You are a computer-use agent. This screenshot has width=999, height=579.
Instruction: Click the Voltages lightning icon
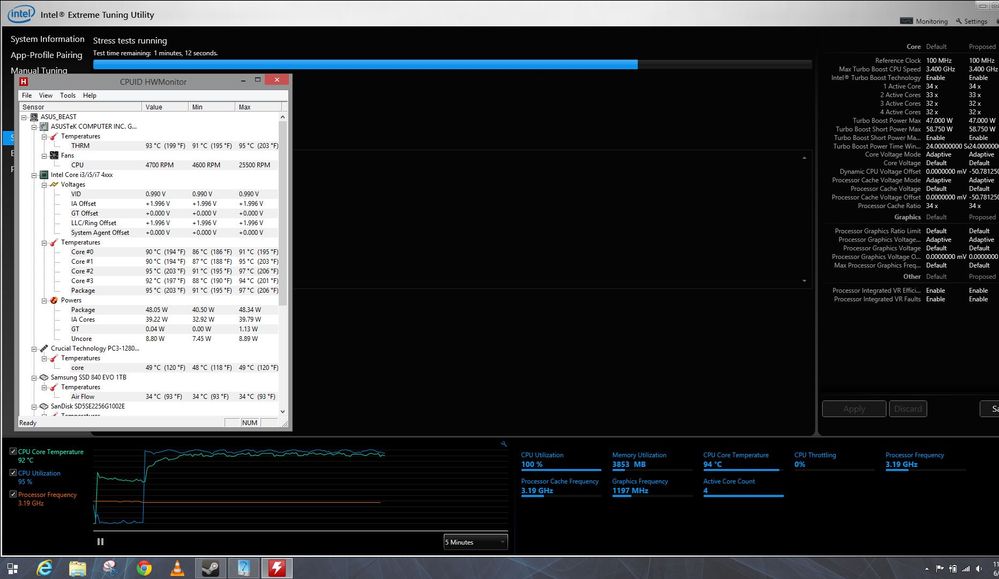pyautogui.click(x=54, y=185)
